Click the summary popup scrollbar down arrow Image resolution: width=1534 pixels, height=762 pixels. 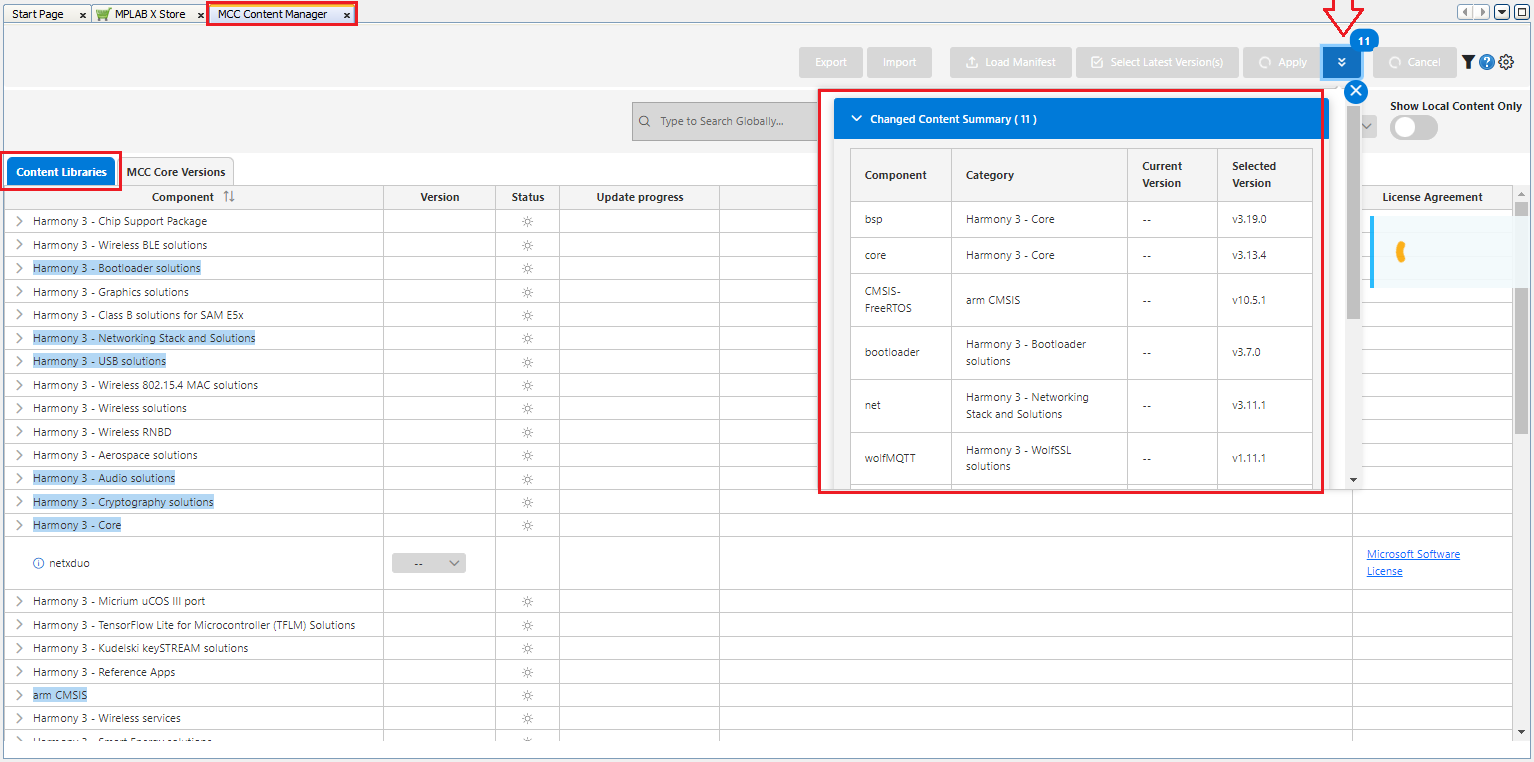point(1353,480)
